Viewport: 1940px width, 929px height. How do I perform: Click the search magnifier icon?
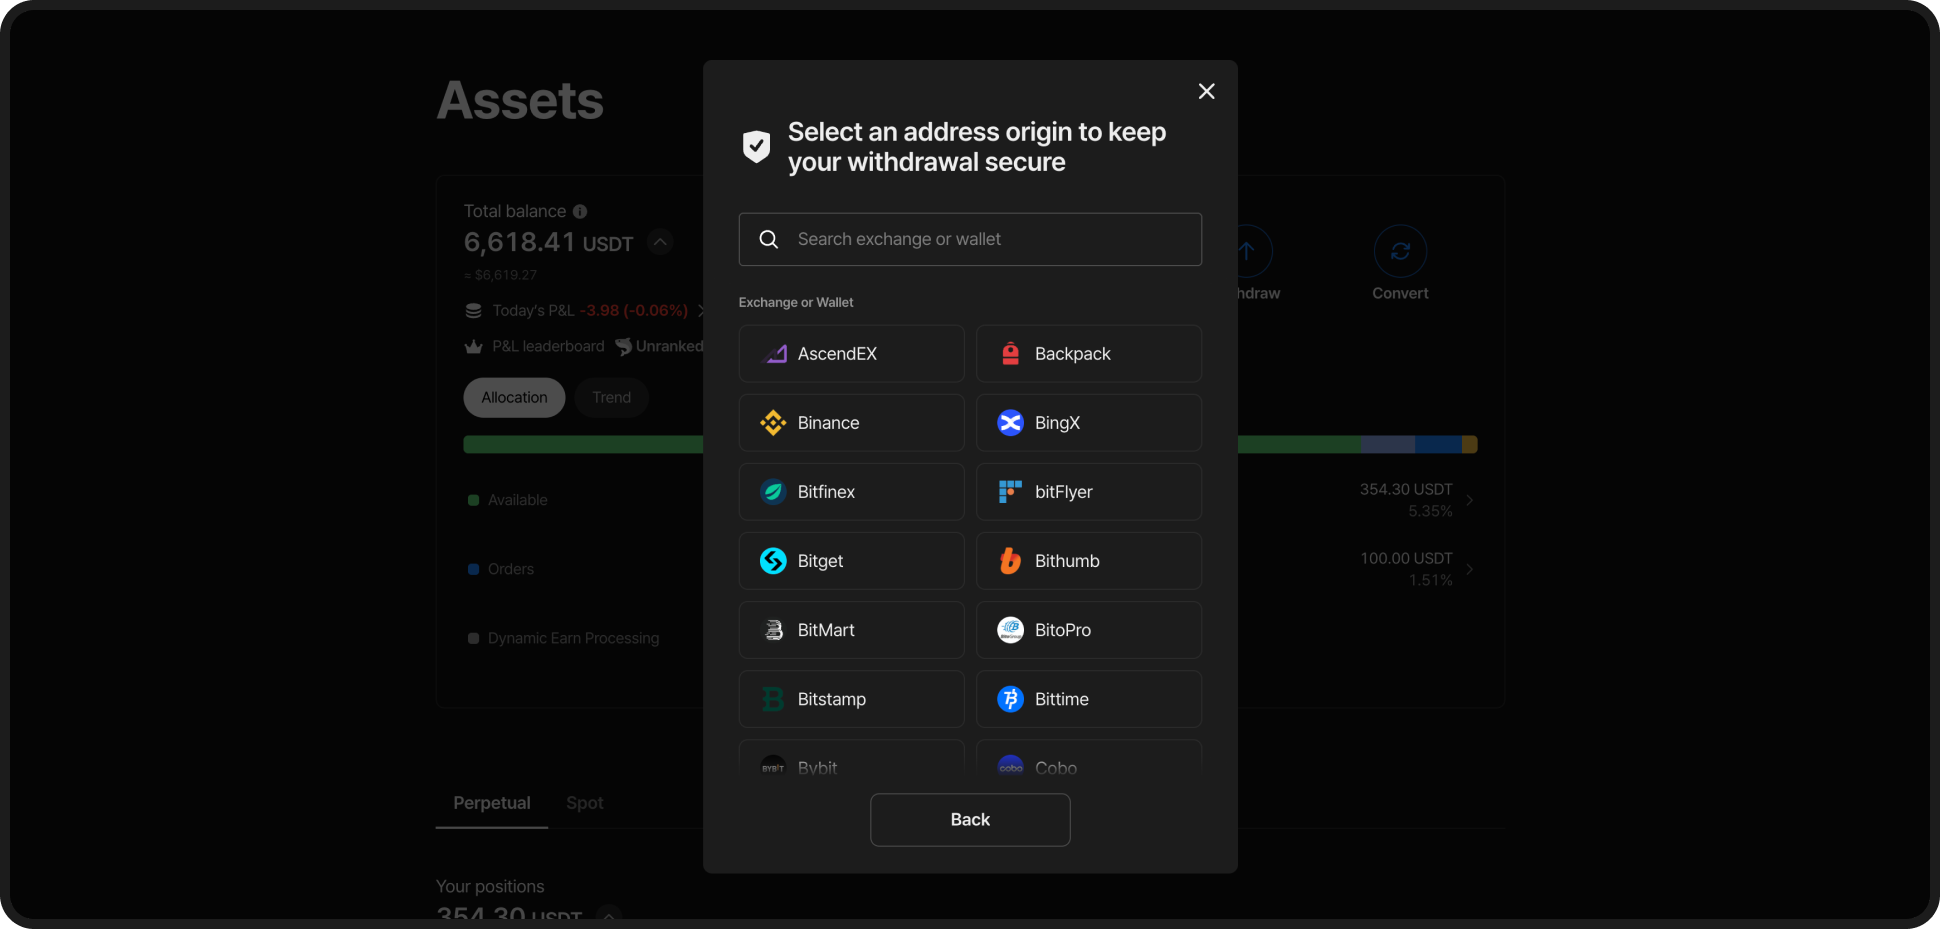pos(769,239)
